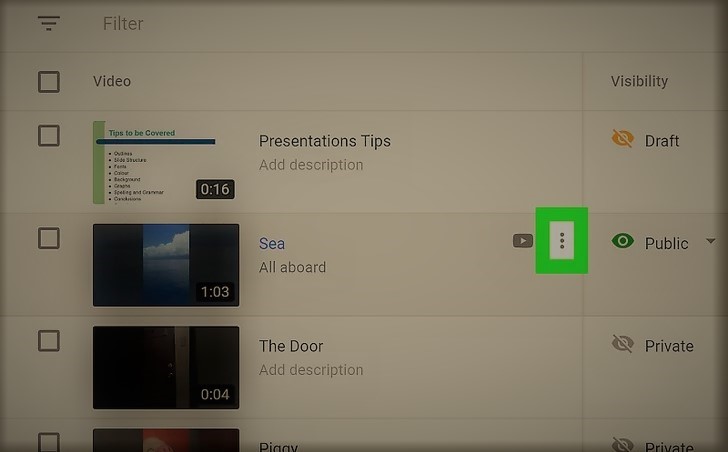The height and width of the screenshot is (452, 728).
Task: Click the green Public eye icon
Action: coord(623,241)
